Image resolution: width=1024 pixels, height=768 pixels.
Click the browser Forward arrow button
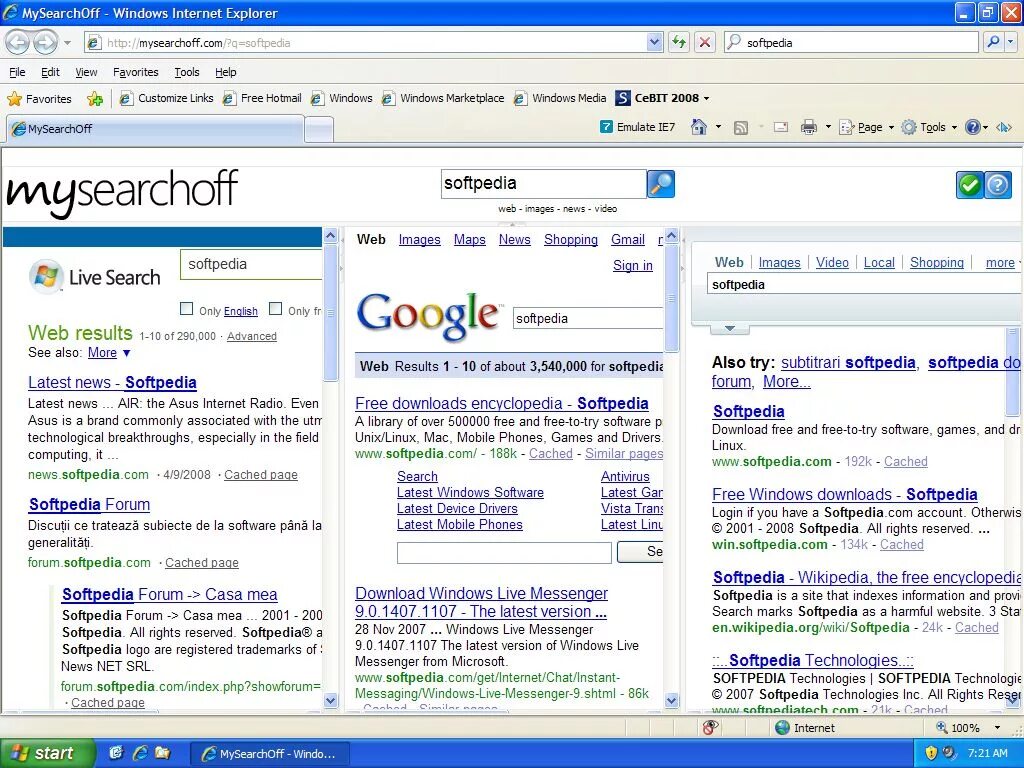point(44,43)
